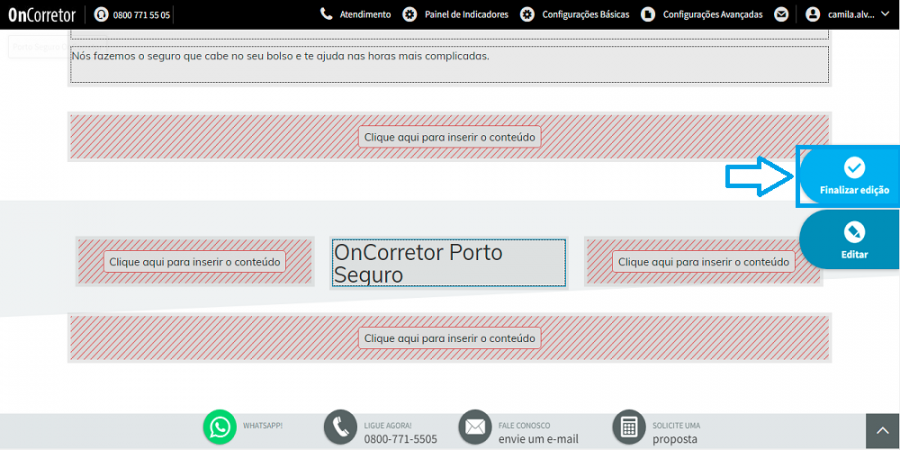Expand the account dropdown chevron
Viewport: 900px width, 450px height.
coord(884,15)
